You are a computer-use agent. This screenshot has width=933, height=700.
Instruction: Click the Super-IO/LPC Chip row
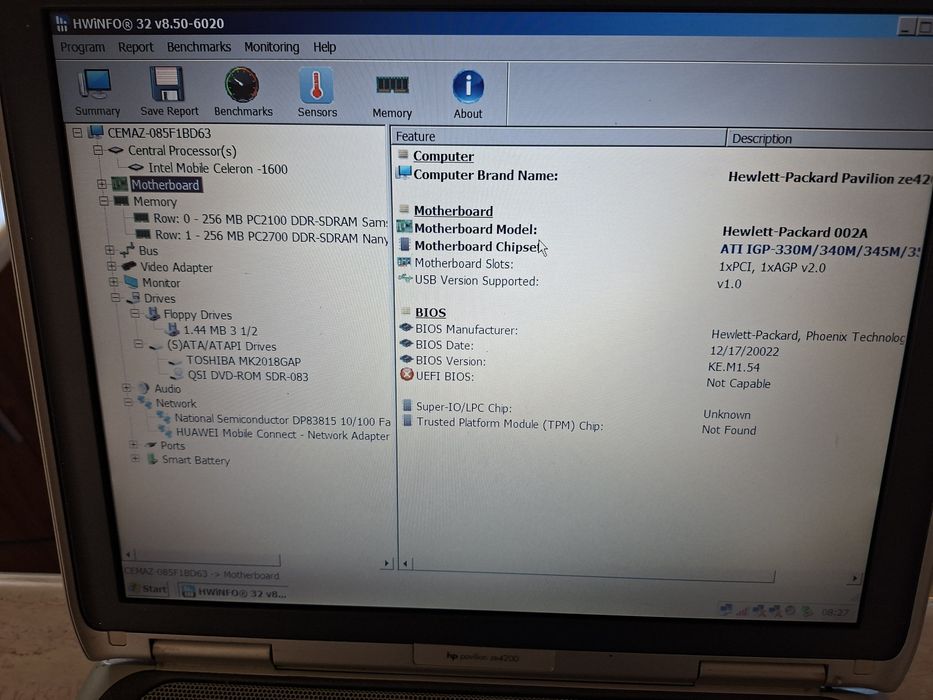(577, 410)
